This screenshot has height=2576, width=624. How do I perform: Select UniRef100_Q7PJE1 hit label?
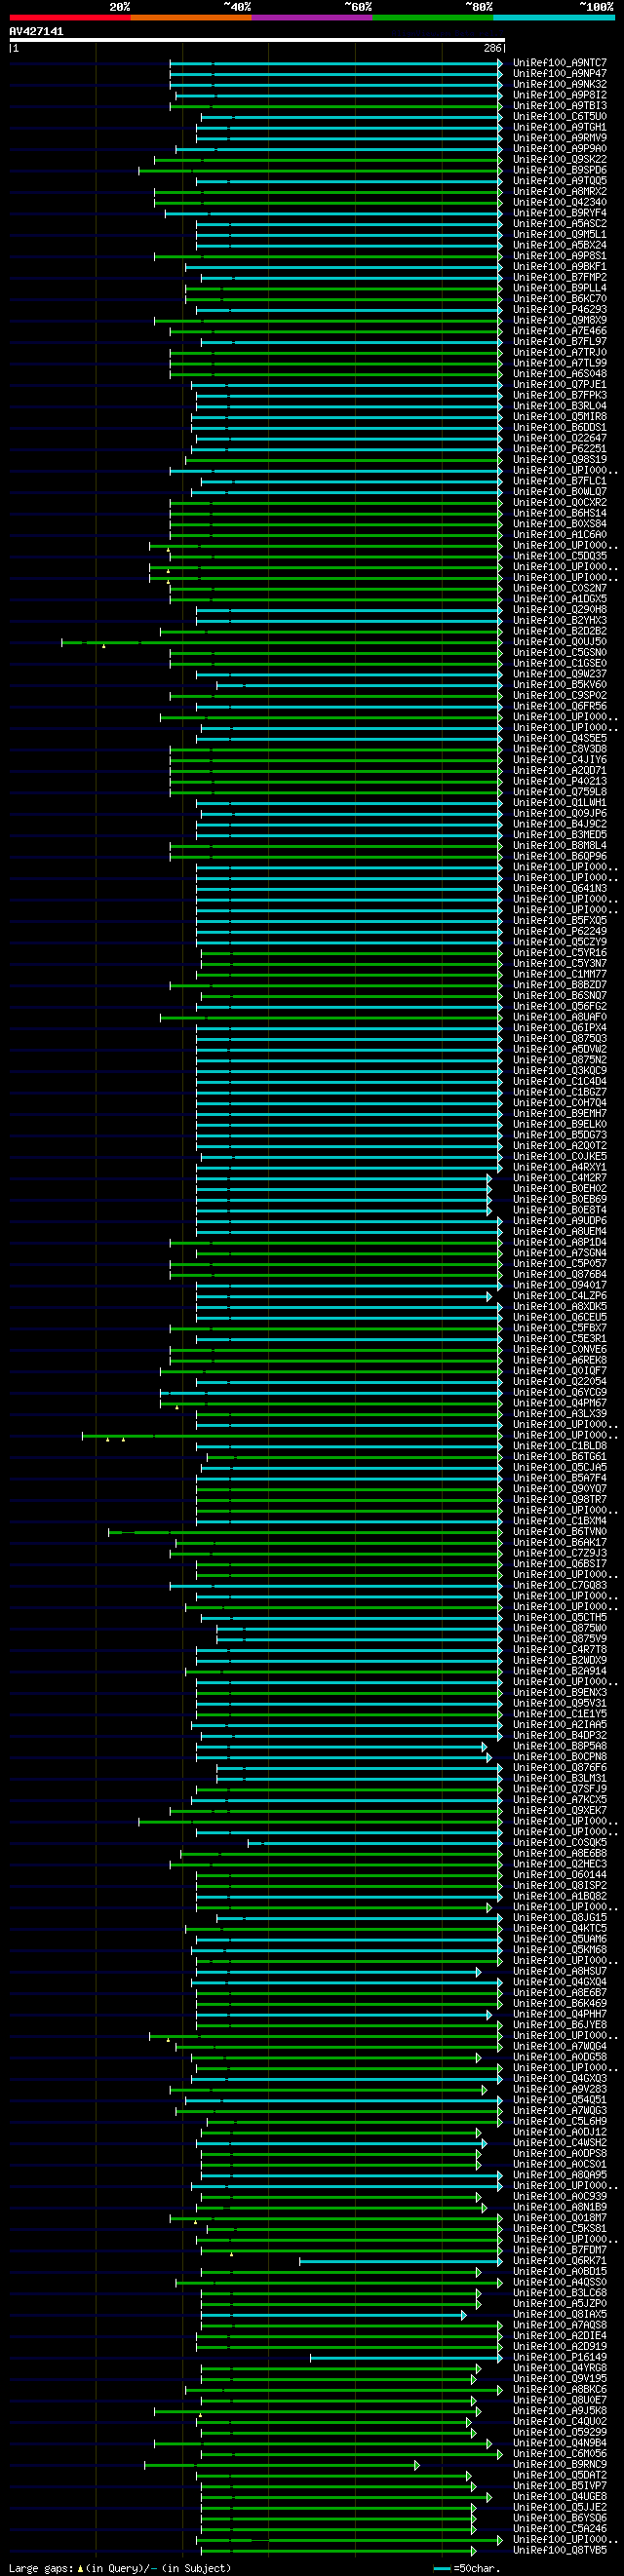[560, 385]
